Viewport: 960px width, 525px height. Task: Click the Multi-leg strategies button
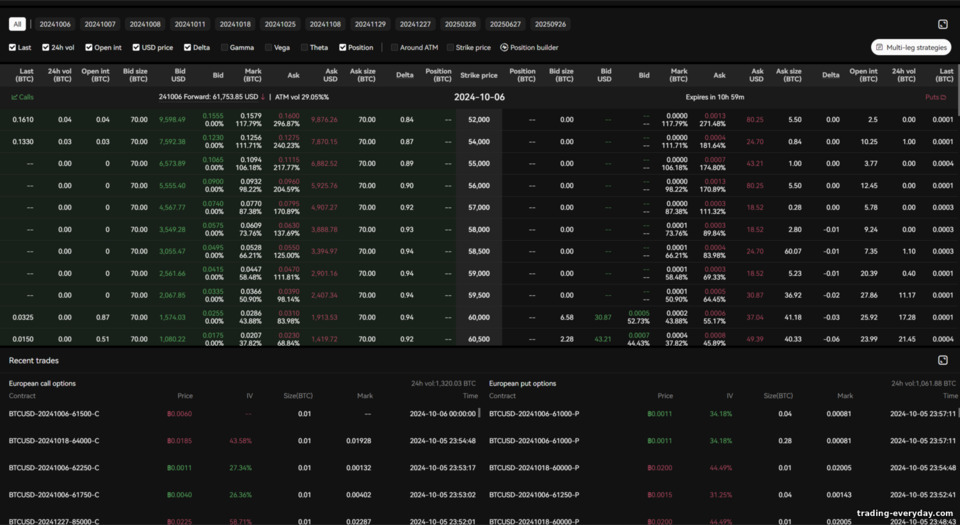coord(911,47)
